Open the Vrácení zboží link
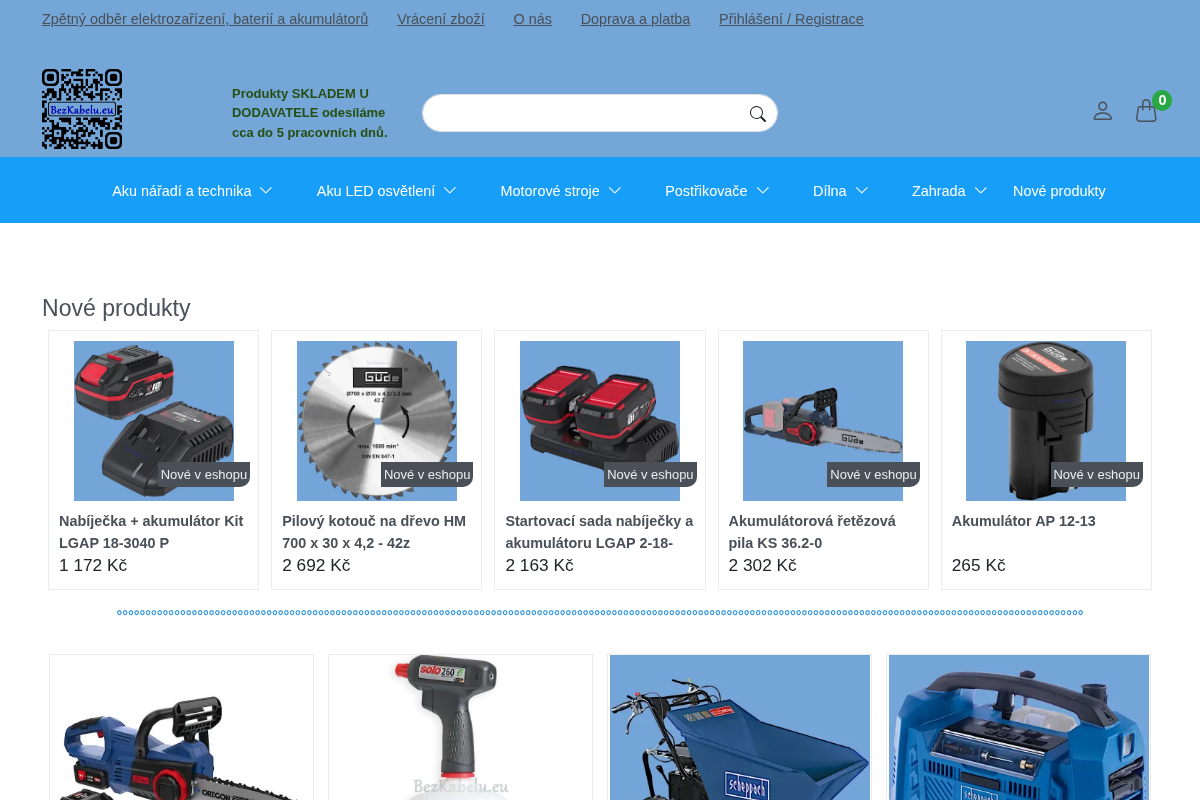The width and height of the screenshot is (1200, 800). click(x=441, y=19)
